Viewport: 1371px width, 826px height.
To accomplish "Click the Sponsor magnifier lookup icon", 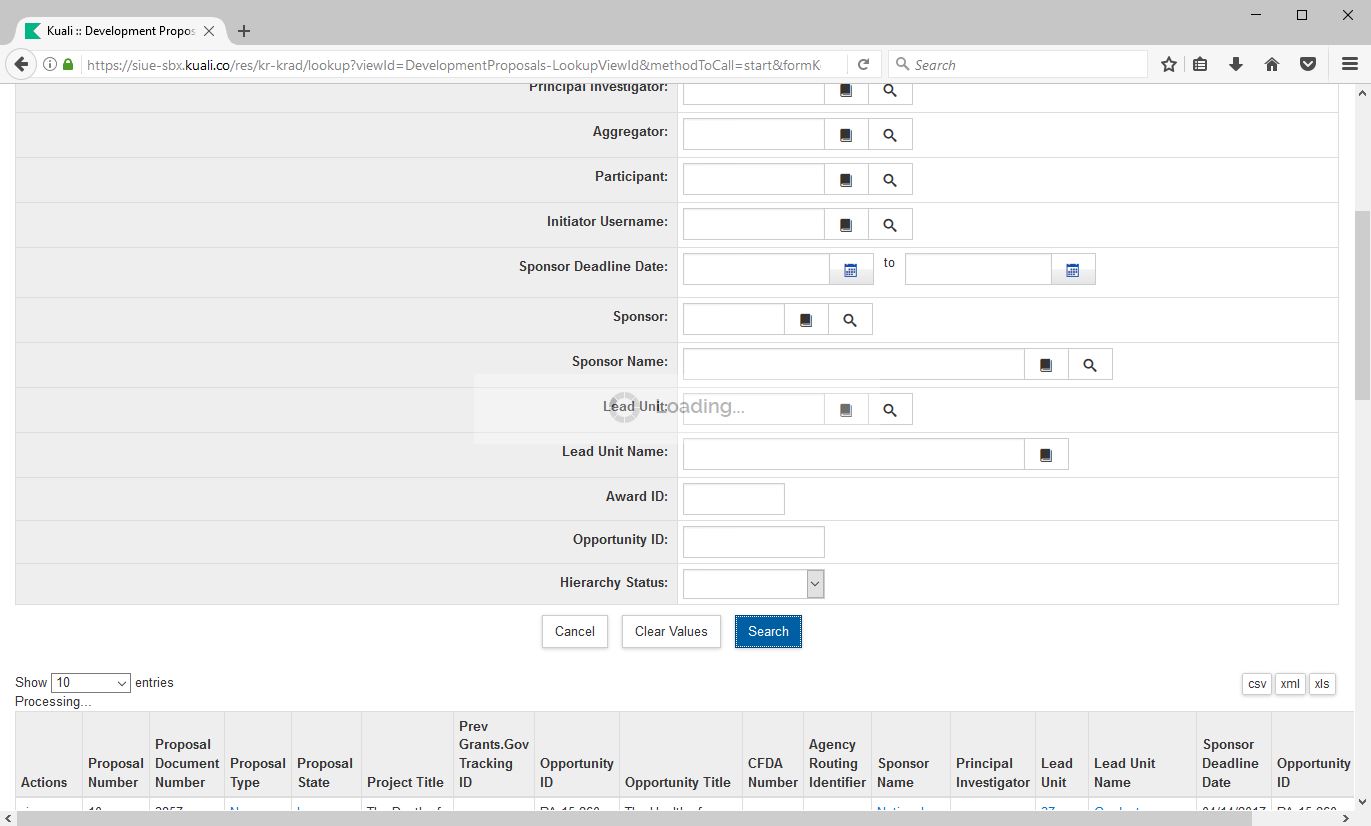I will pyautogui.click(x=850, y=320).
